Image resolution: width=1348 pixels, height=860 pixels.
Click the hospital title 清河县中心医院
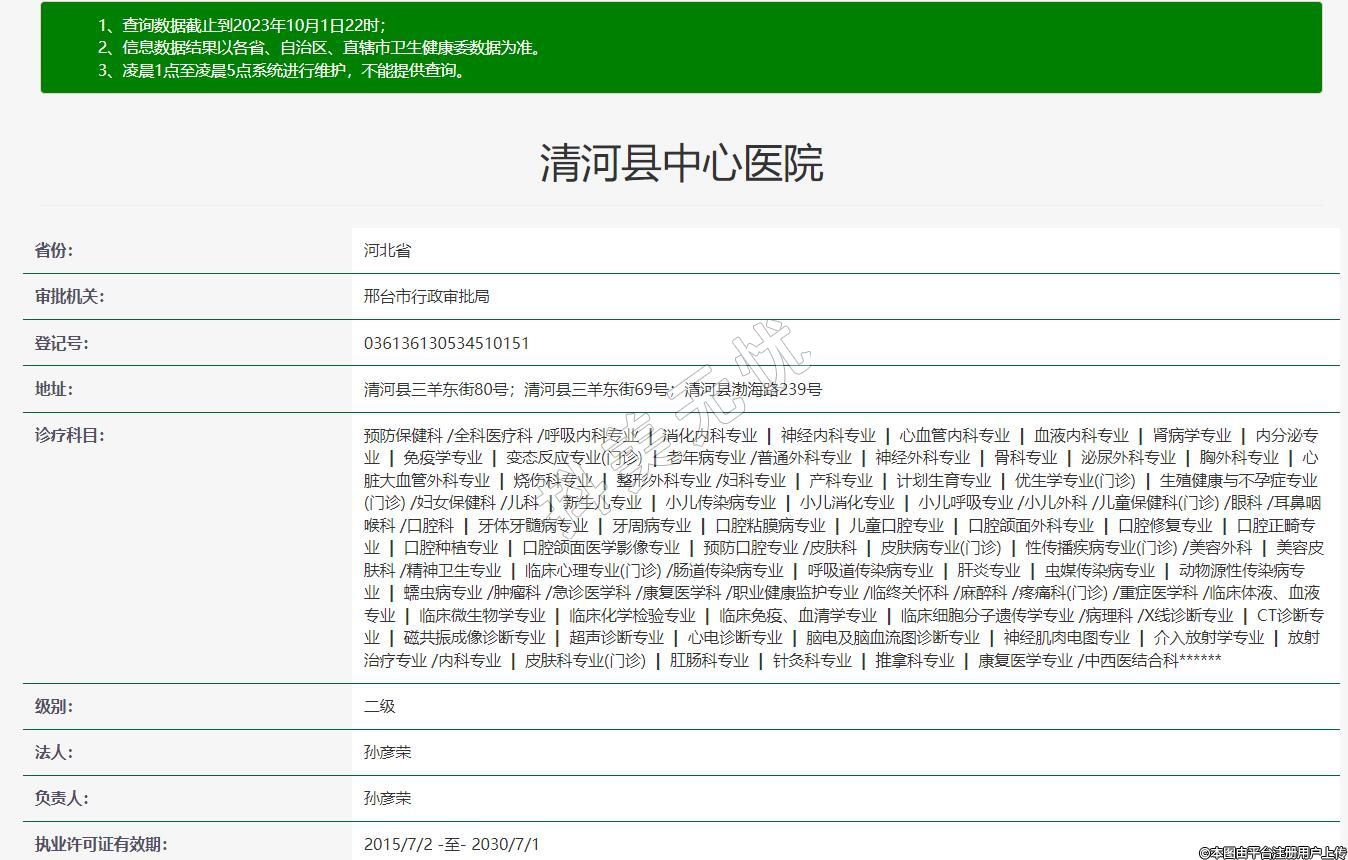click(681, 163)
